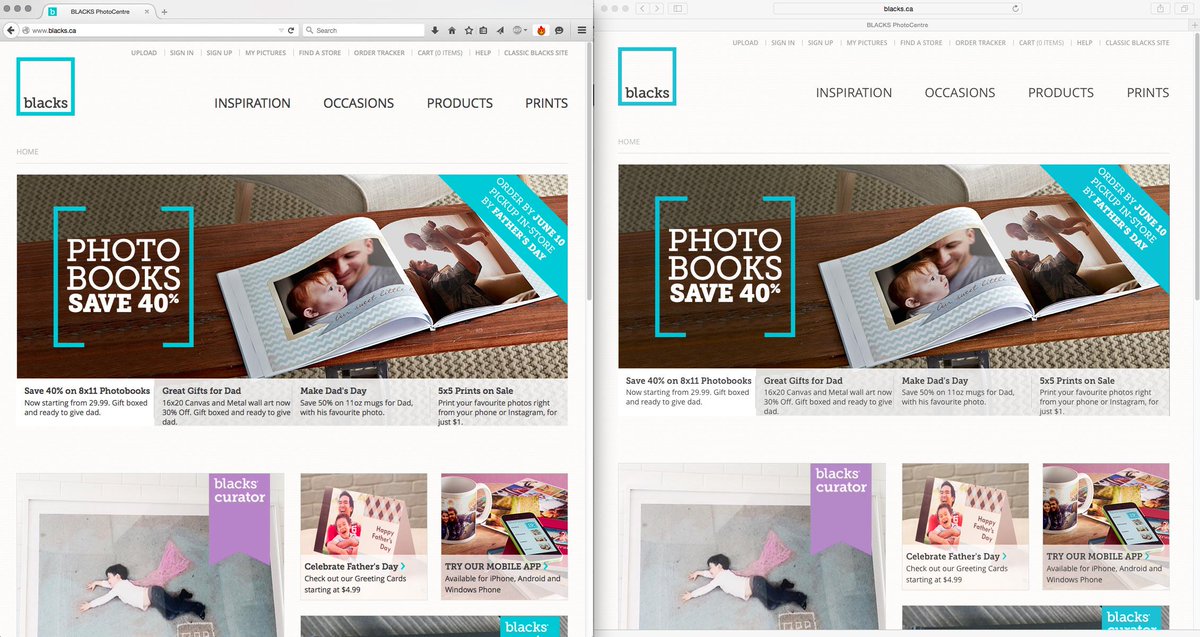This screenshot has width=1200, height=637.
Task: Expand the globe toolbar dropdown in Firefox
Action: 521,30
